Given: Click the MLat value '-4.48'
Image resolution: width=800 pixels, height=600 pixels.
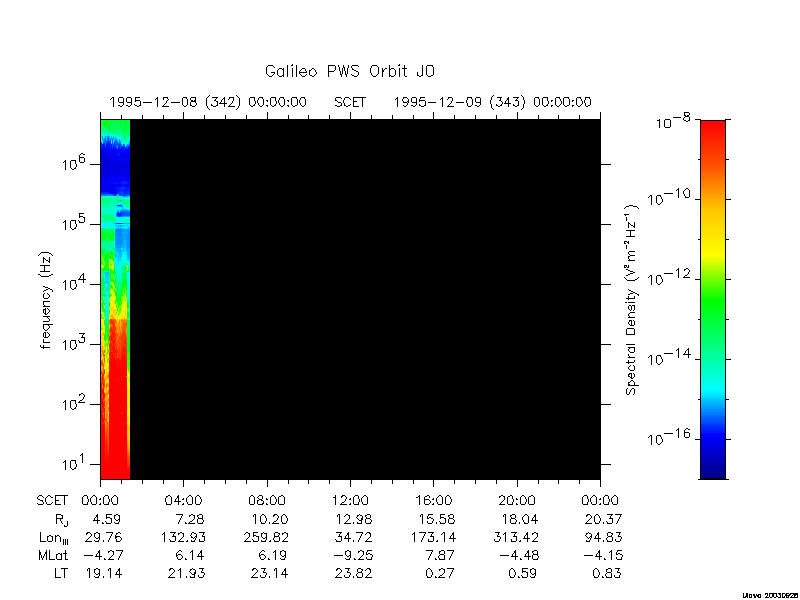Looking at the screenshot, I should [518, 555].
